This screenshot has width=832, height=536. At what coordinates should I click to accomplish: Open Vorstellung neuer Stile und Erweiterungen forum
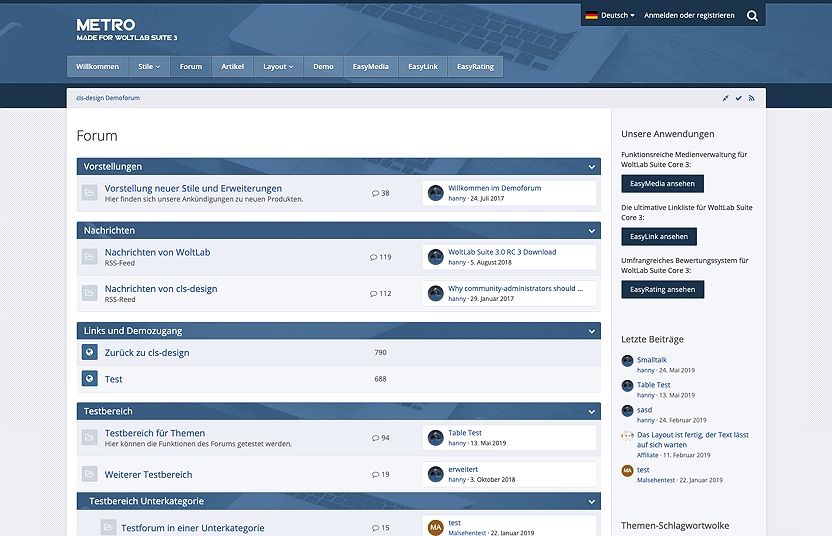coord(193,188)
